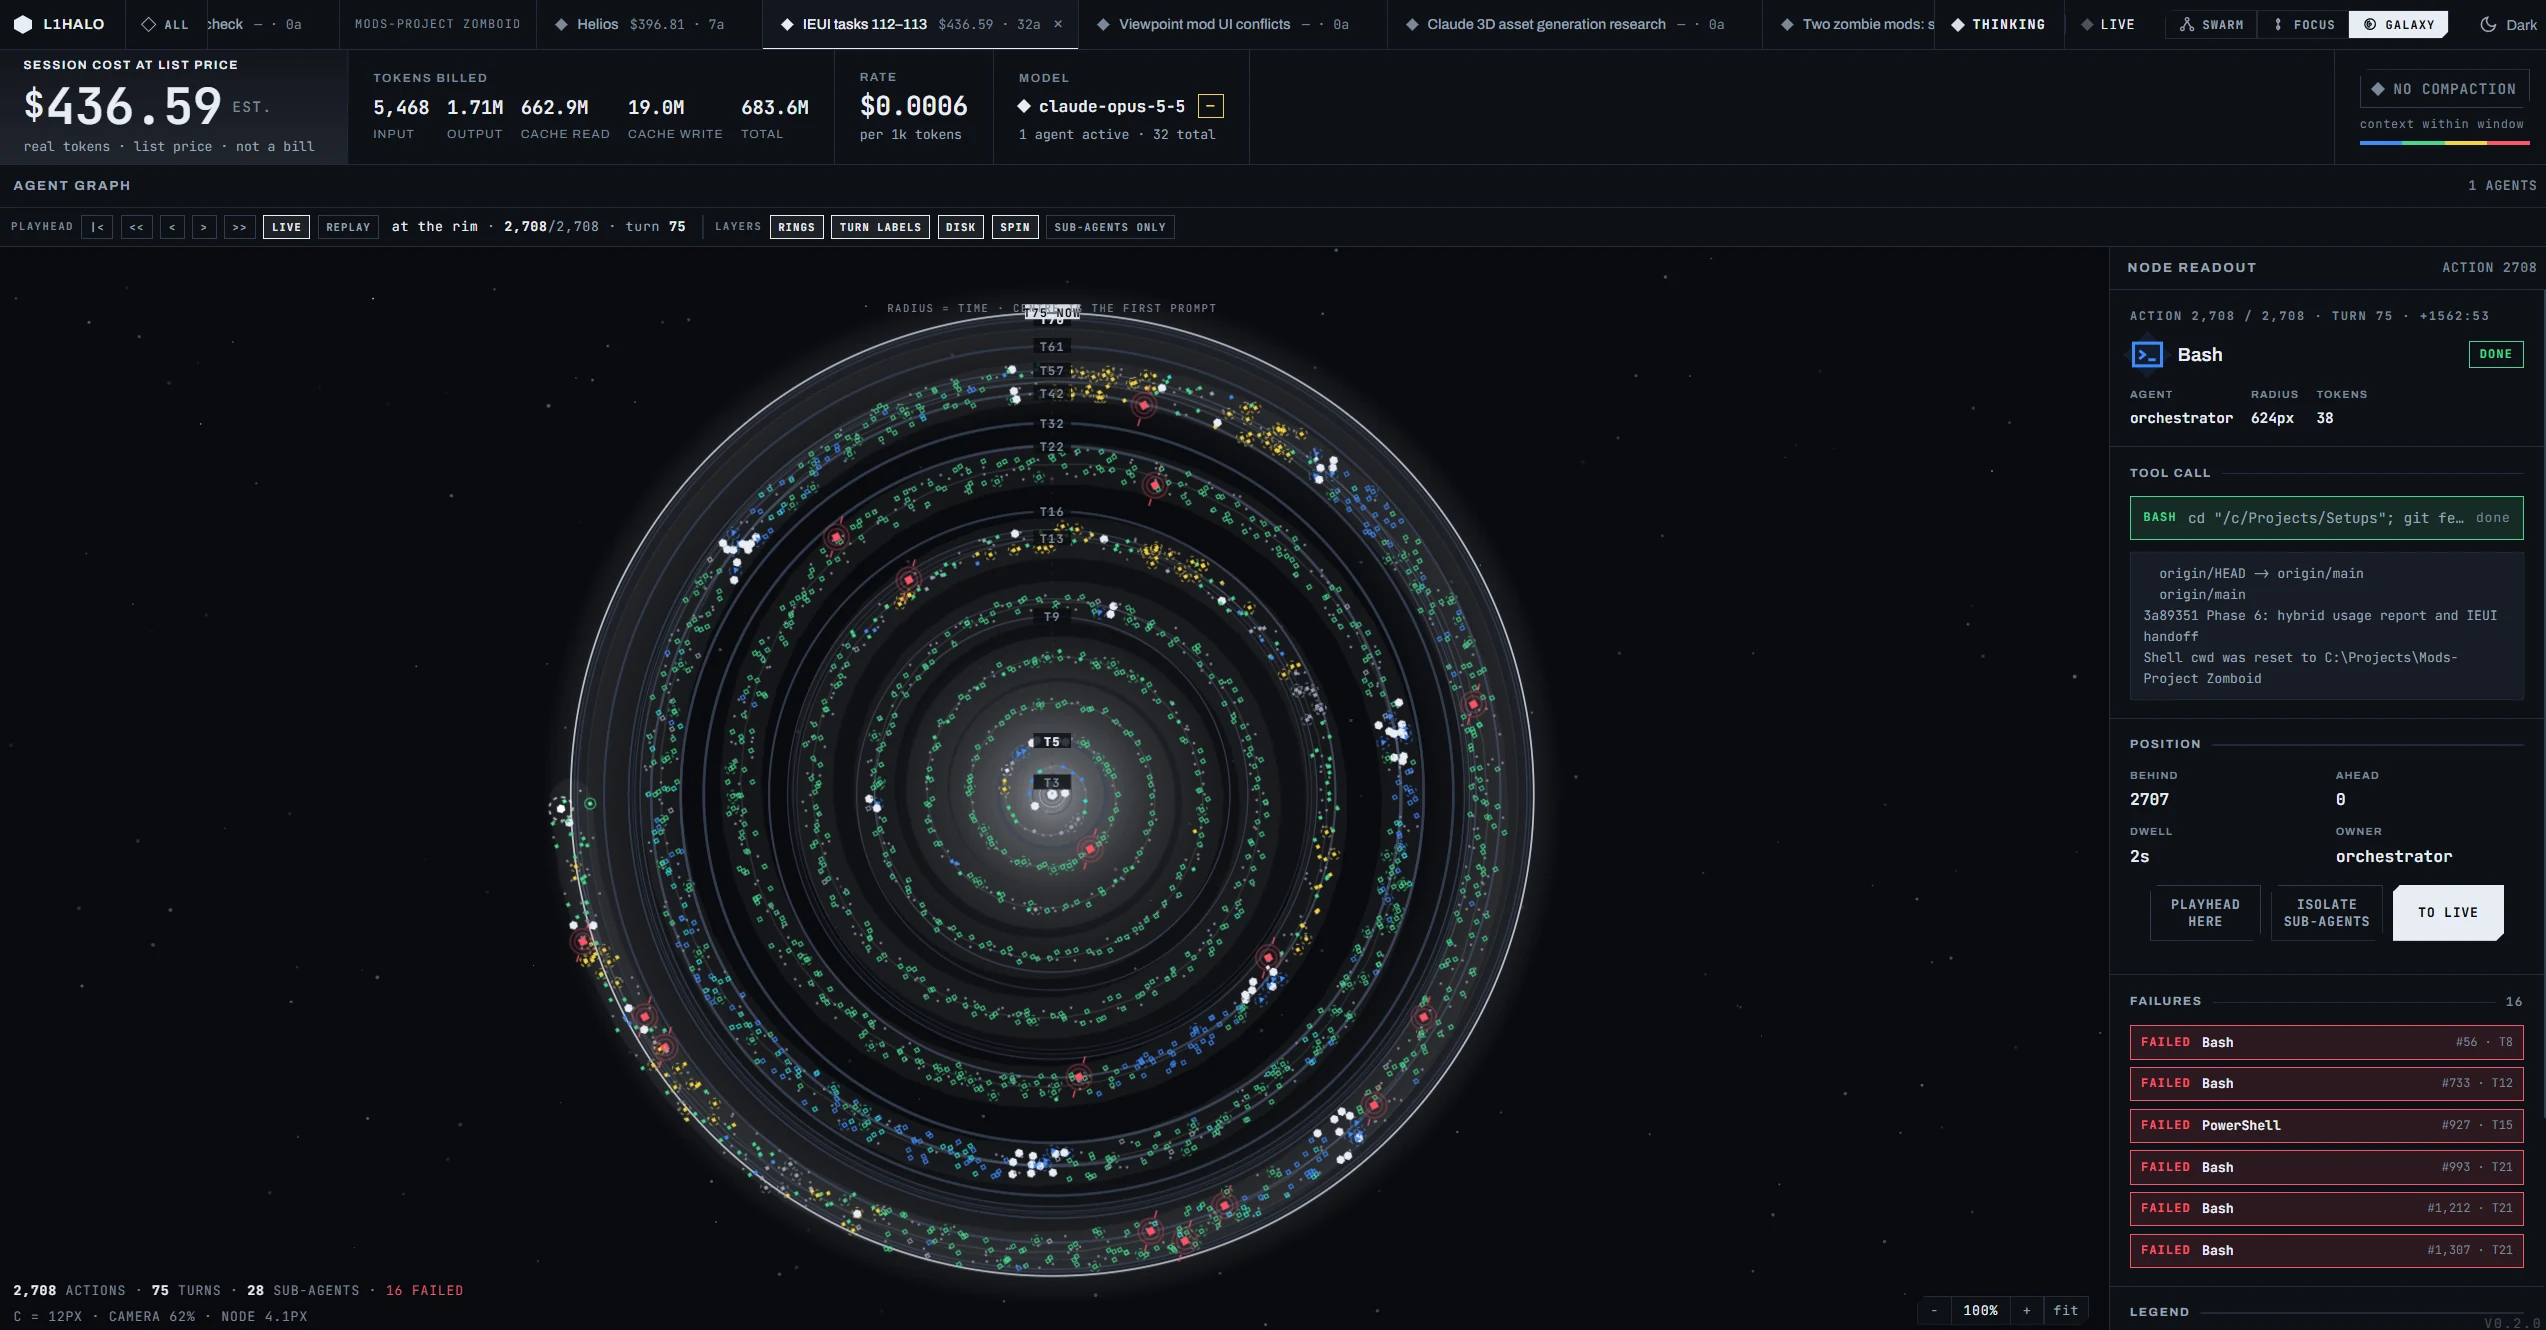Image resolution: width=2546 pixels, height=1330 pixels.
Task: Select the T16 turn label on graph
Action: [1051, 512]
